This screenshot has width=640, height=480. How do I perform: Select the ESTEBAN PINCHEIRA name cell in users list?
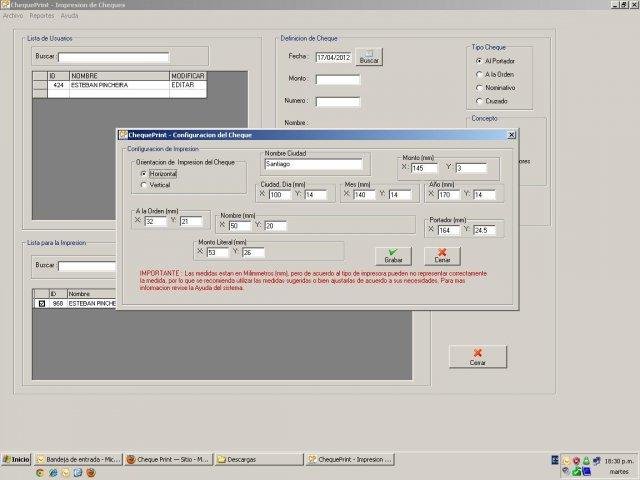(120, 85)
